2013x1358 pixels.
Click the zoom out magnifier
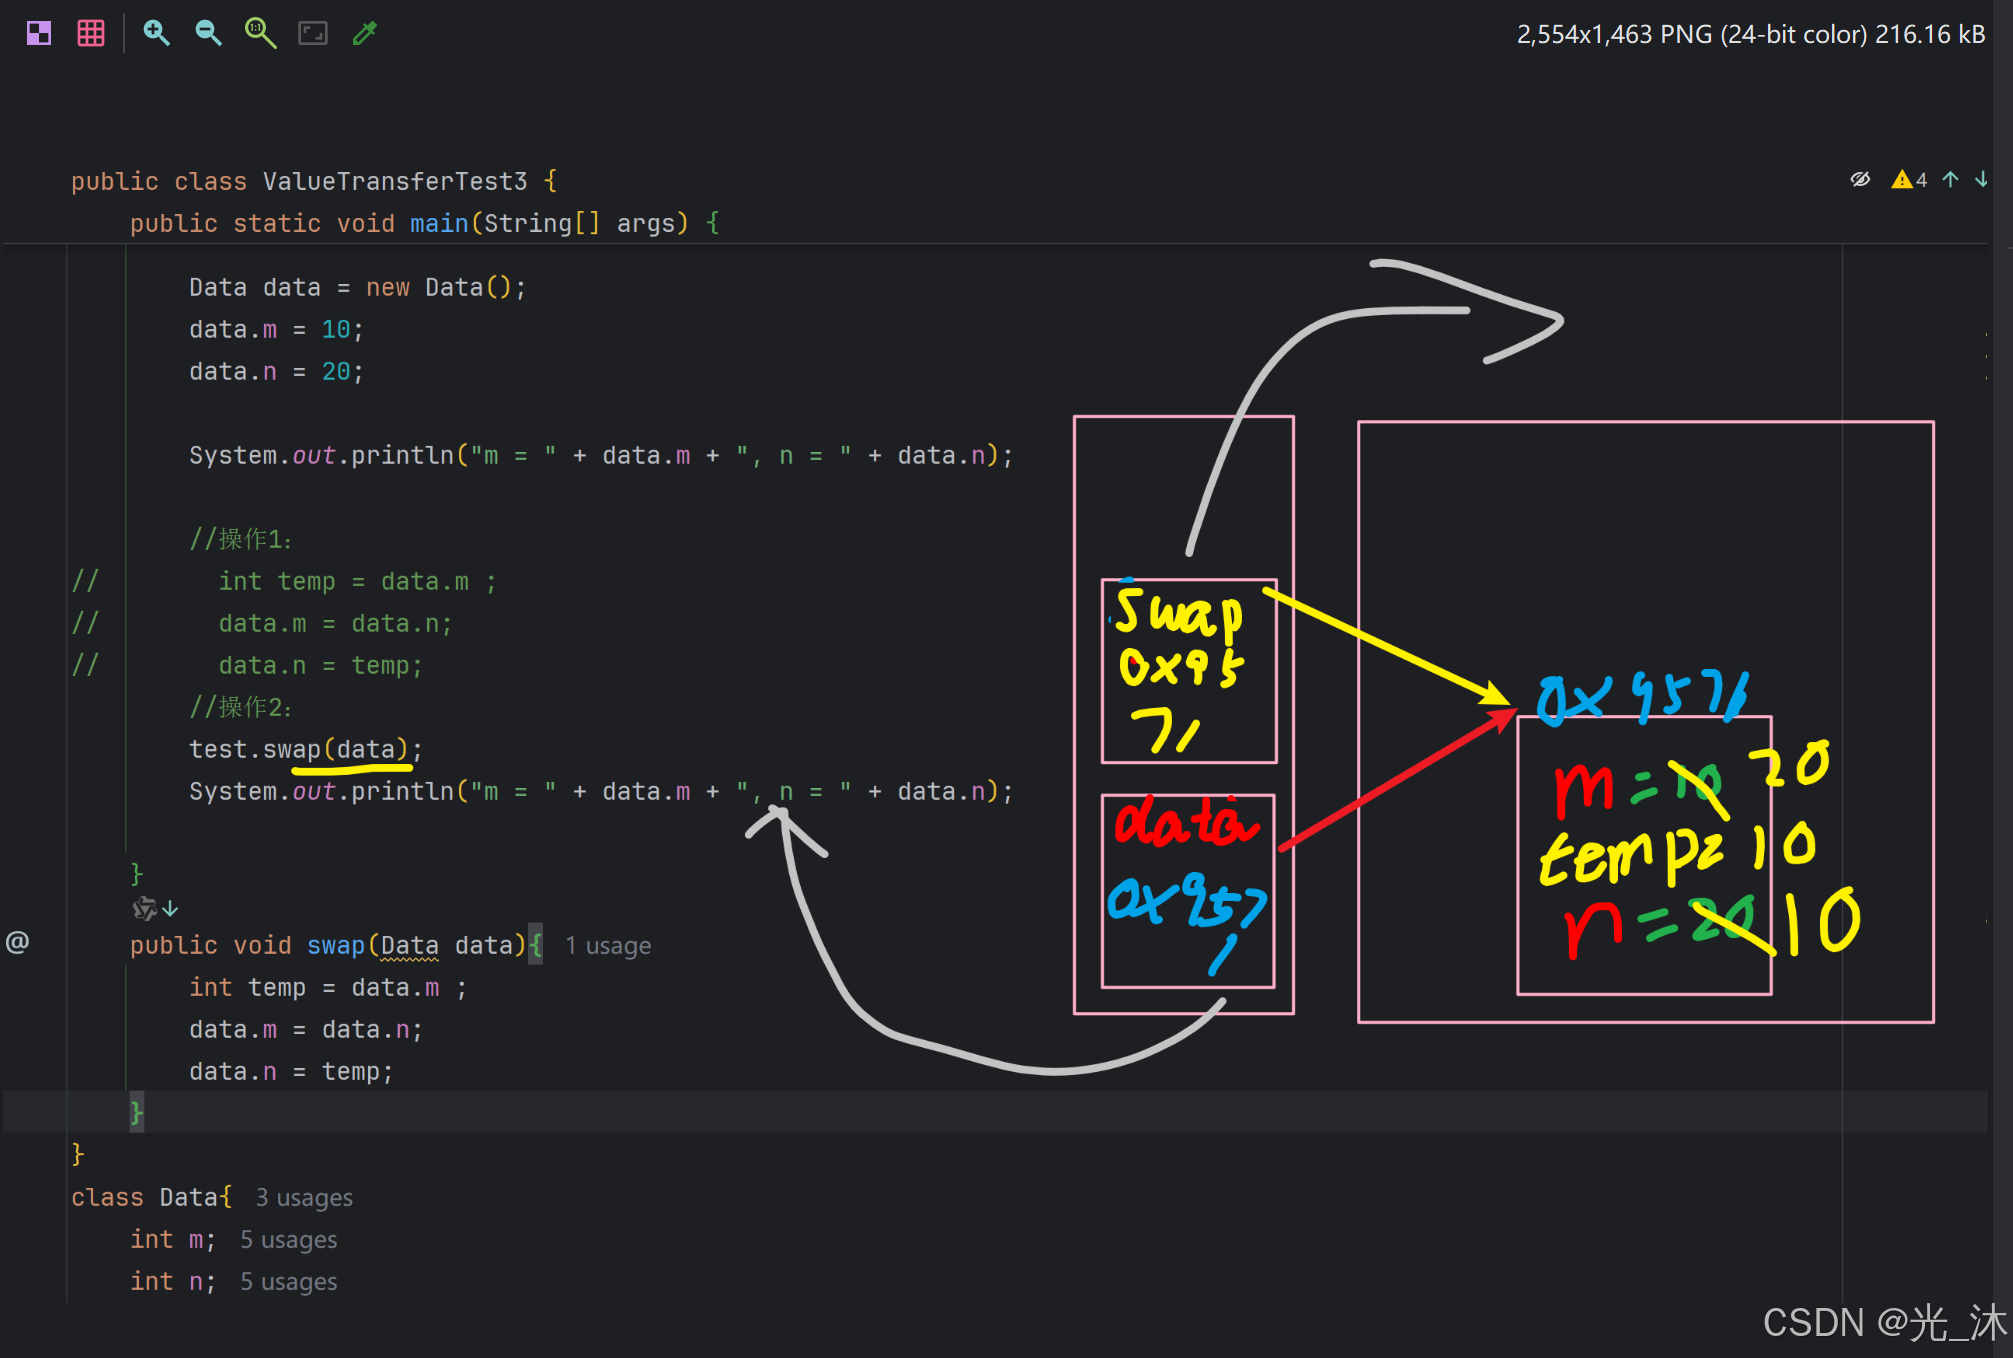point(208,33)
